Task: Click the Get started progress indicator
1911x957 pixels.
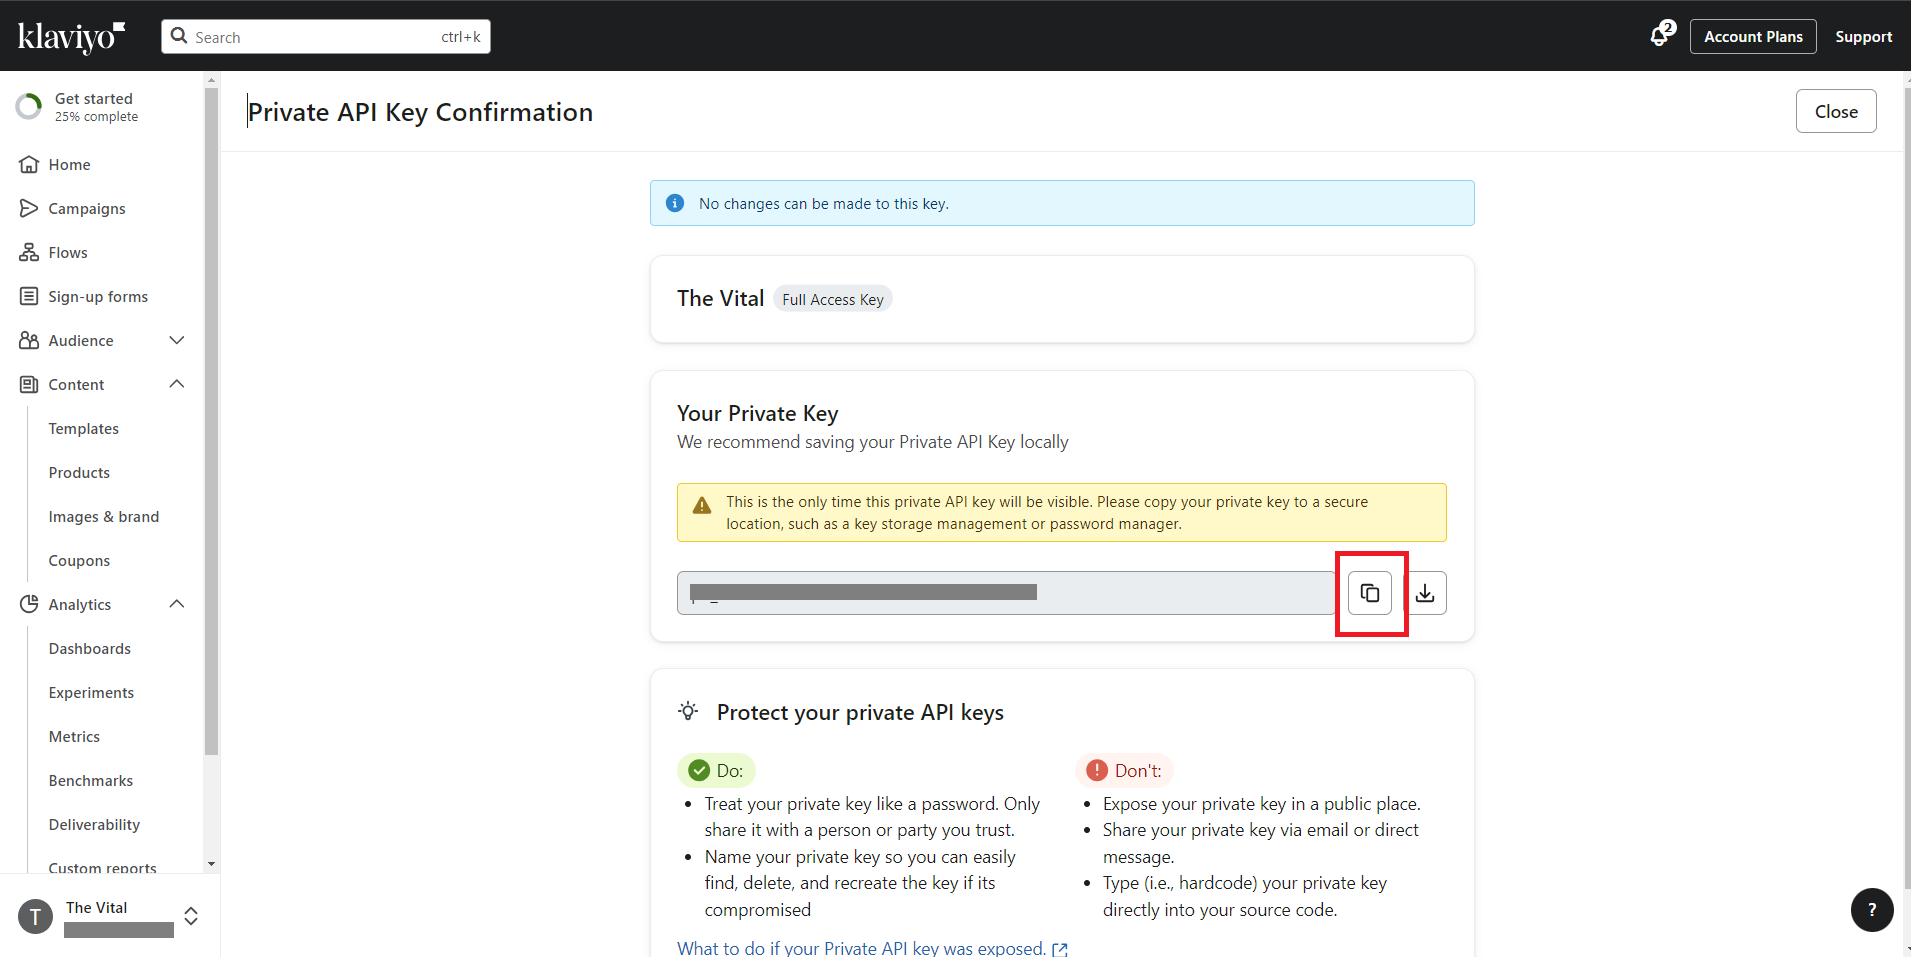Action: pyautogui.click(x=29, y=107)
